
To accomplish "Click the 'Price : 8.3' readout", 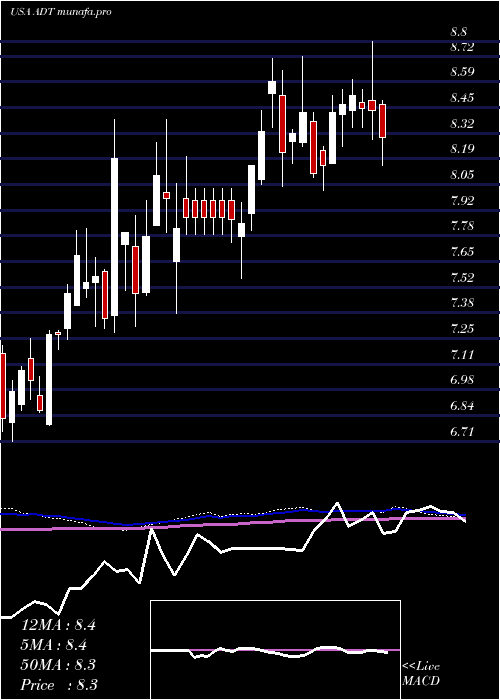I will click(x=59, y=685).
